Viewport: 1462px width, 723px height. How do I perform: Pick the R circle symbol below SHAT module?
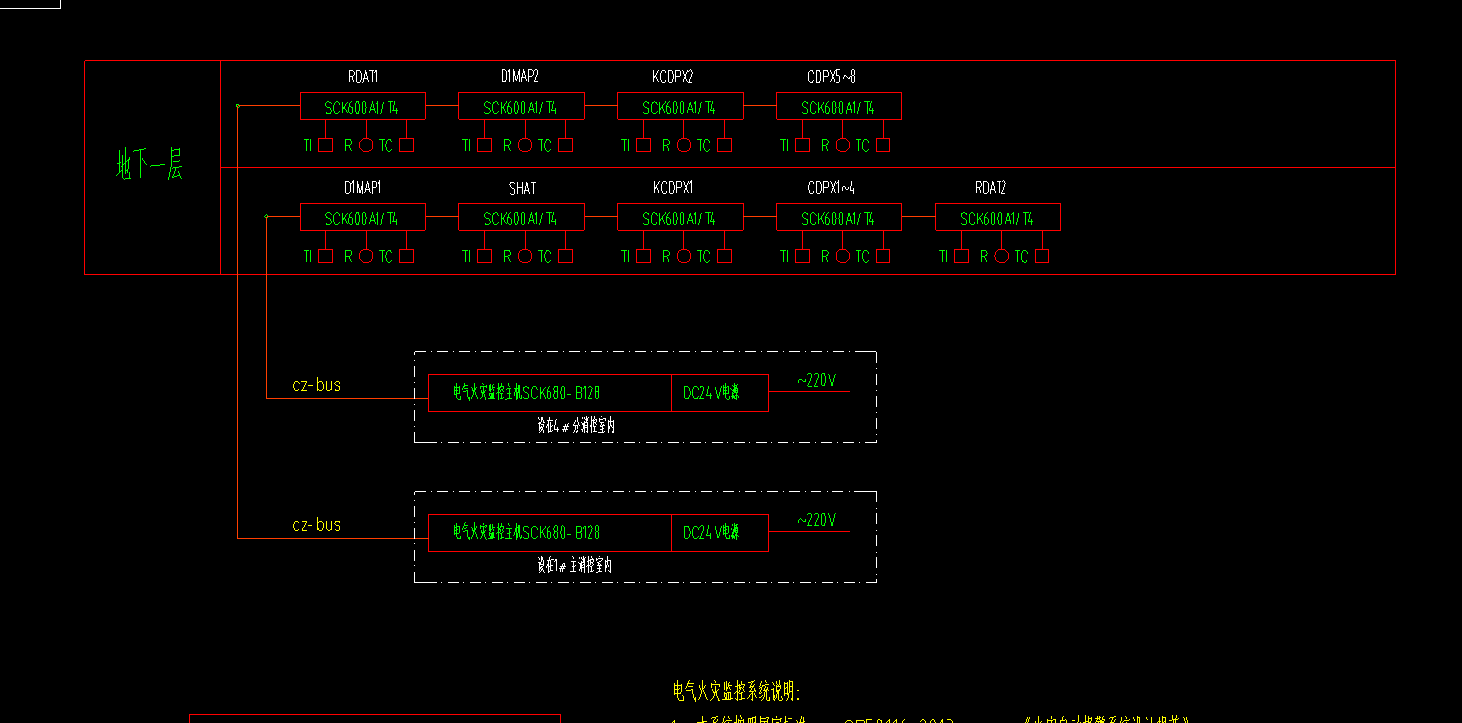click(x=525, y=256)
